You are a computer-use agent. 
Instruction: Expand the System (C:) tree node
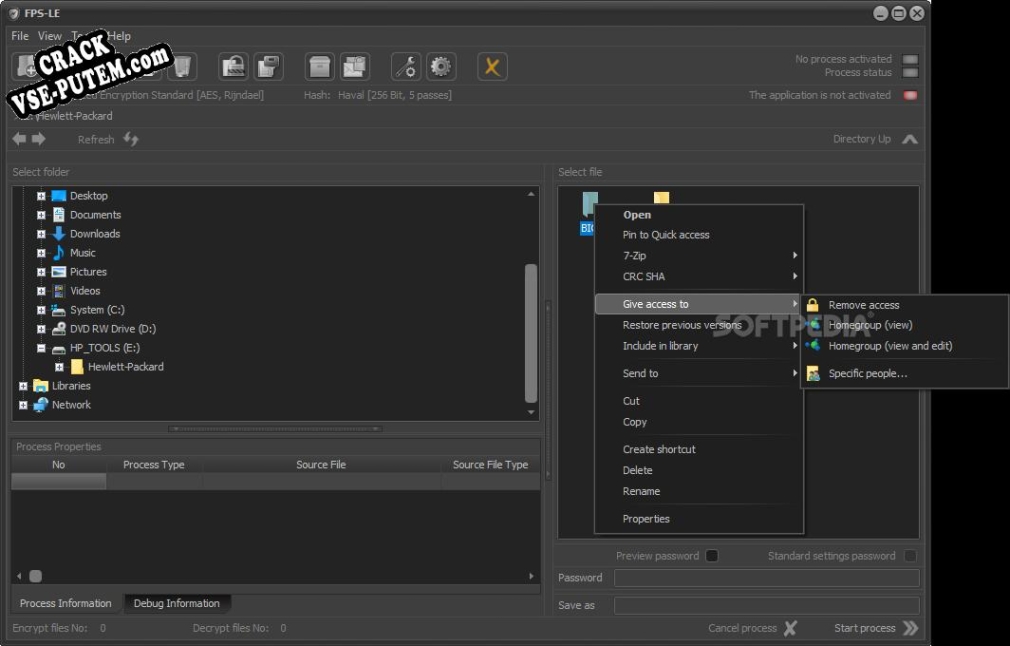coord(41,310)
